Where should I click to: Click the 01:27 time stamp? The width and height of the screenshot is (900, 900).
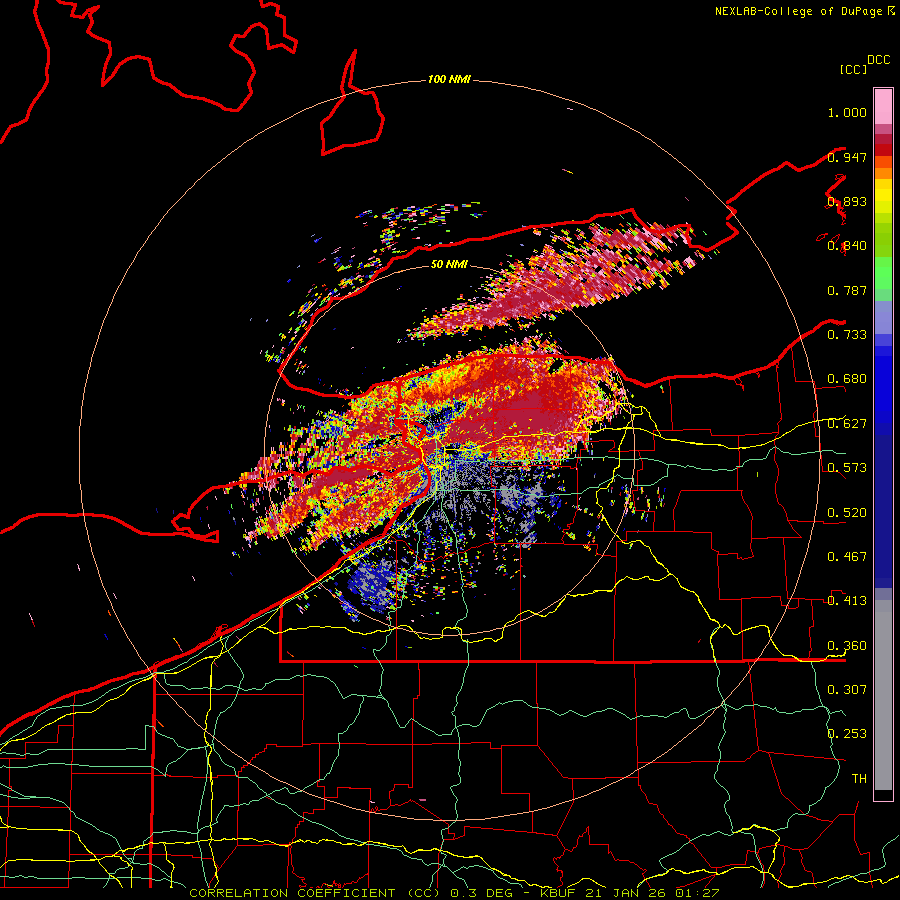coord(697,893)
